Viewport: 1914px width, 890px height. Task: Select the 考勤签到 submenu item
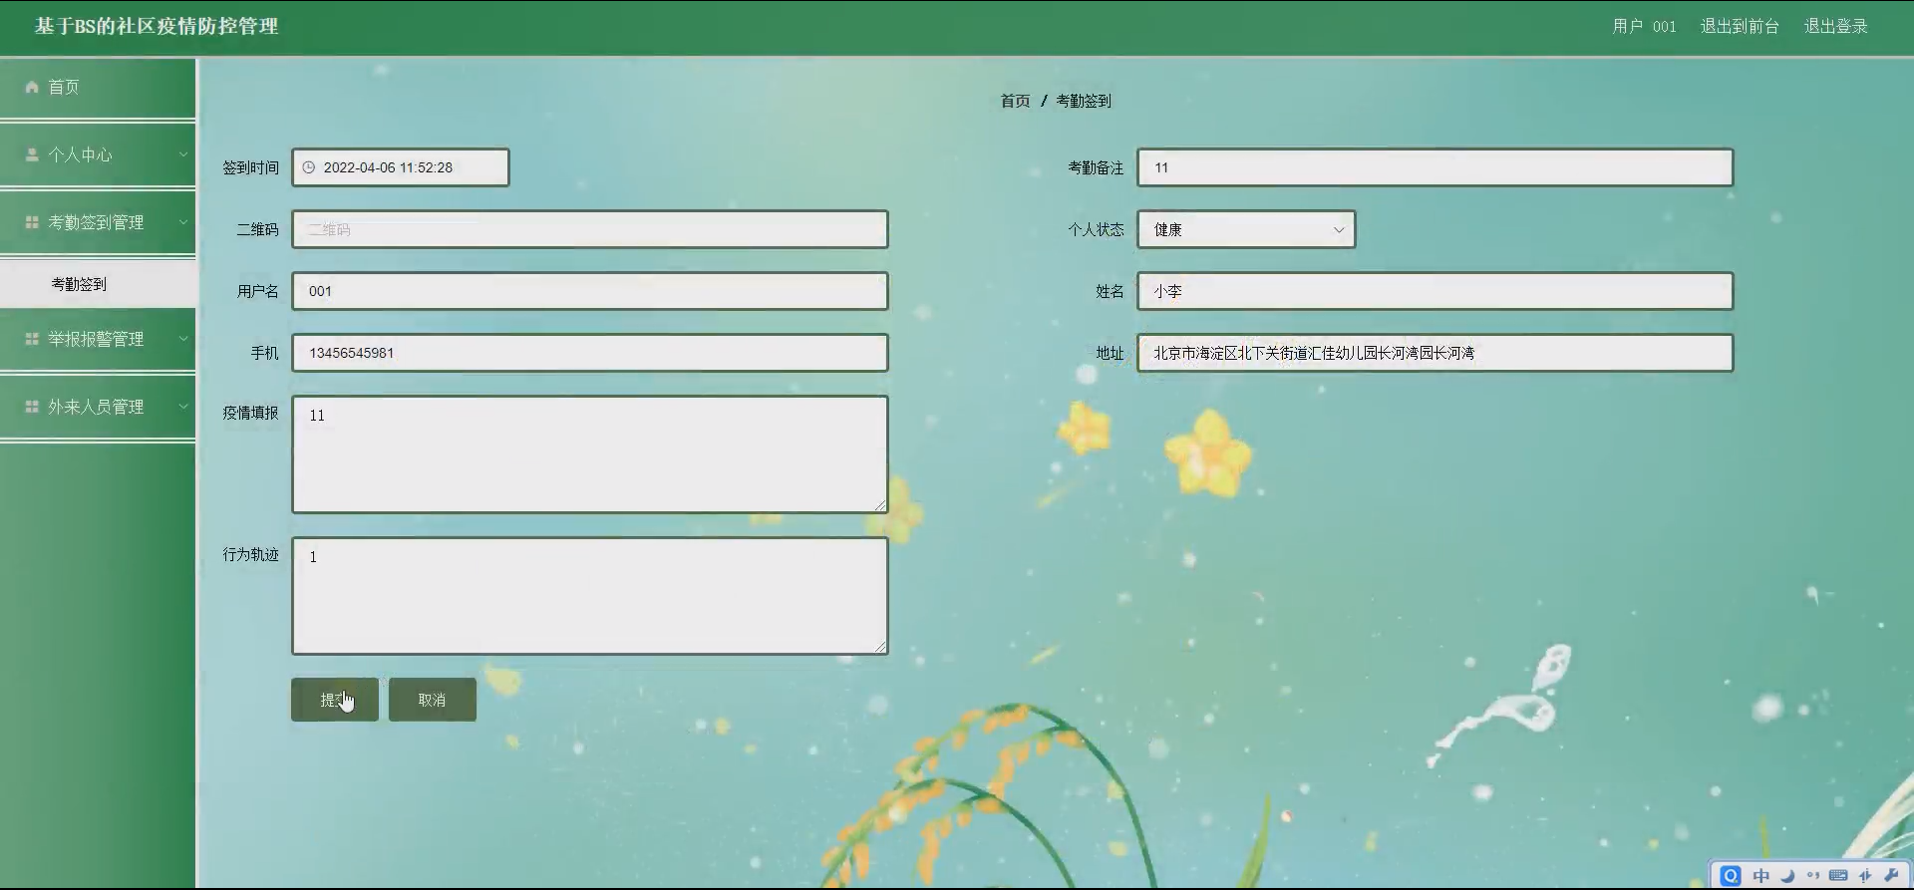tap(98, 284)
